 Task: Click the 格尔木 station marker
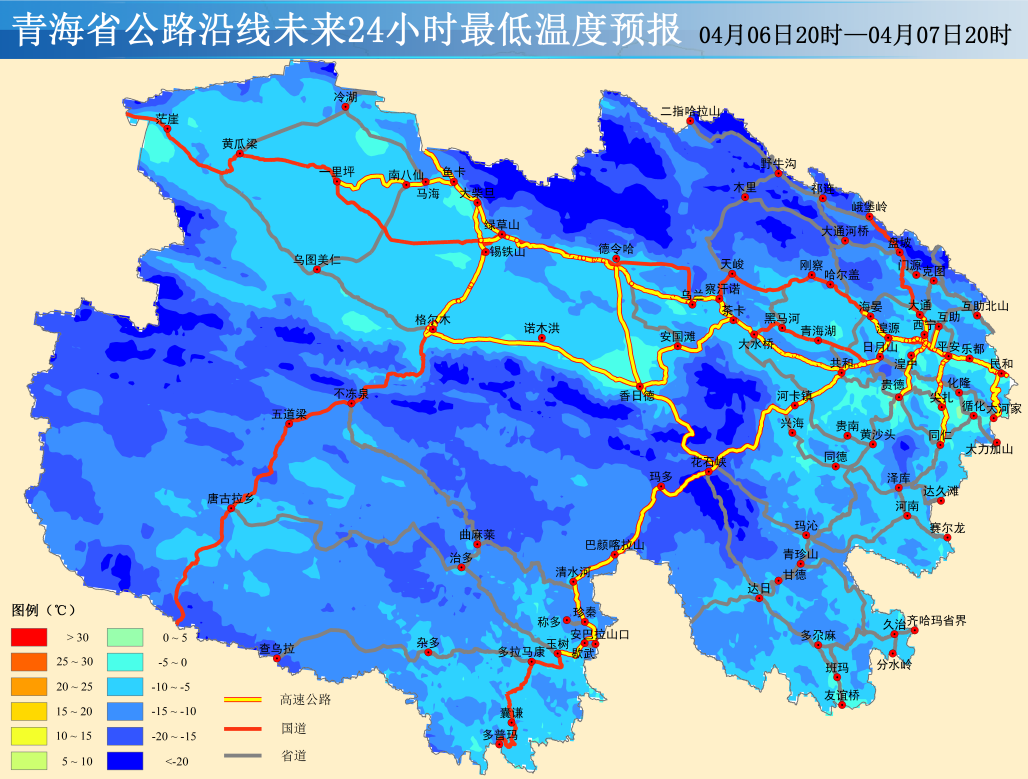click(432, 328)
